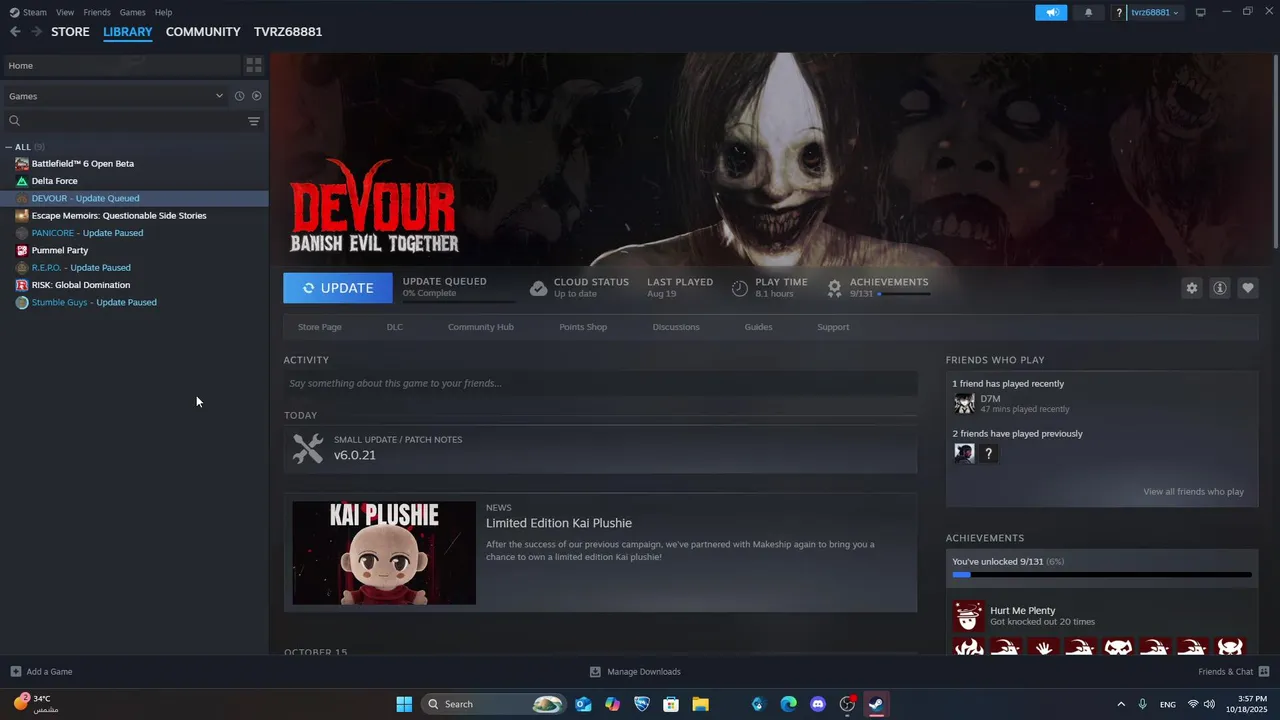Switch to Big Picture mode icon
The height and width of the screenshot is (720, 1280).
(1201, 12)
